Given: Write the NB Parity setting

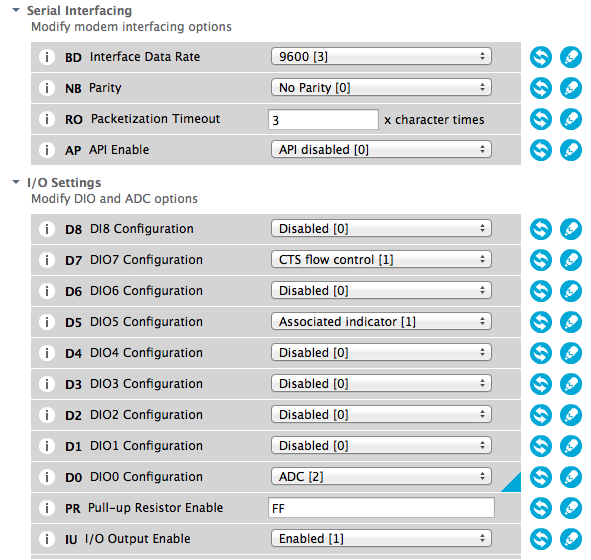Looking at the screenshot, I should point(571,88).
